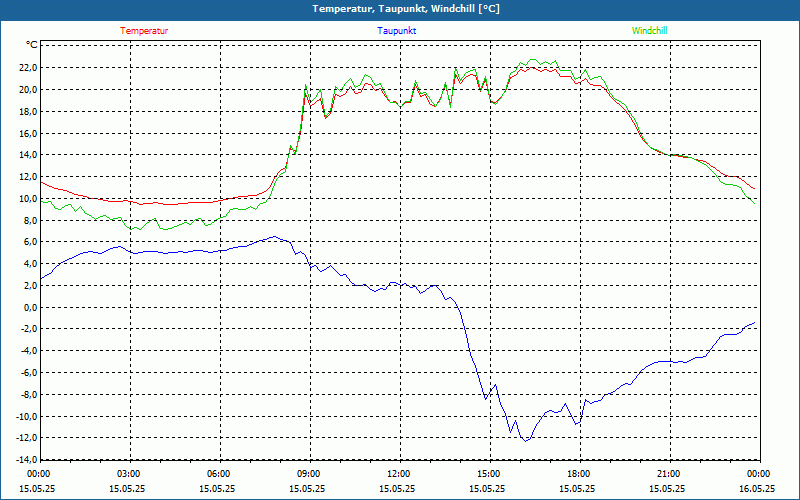Click the 20,0 y-axis value

[x=28, y=90]
